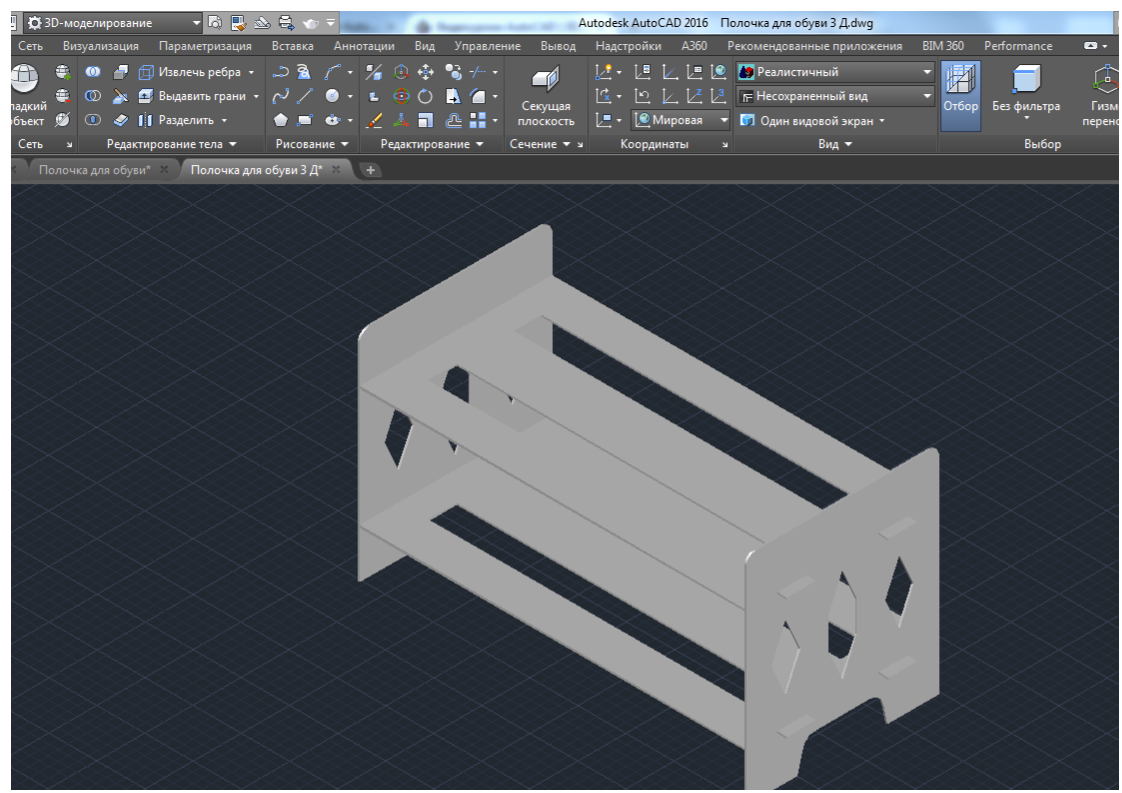
Task: Select the solid Subtract tool
Action: 93,96
